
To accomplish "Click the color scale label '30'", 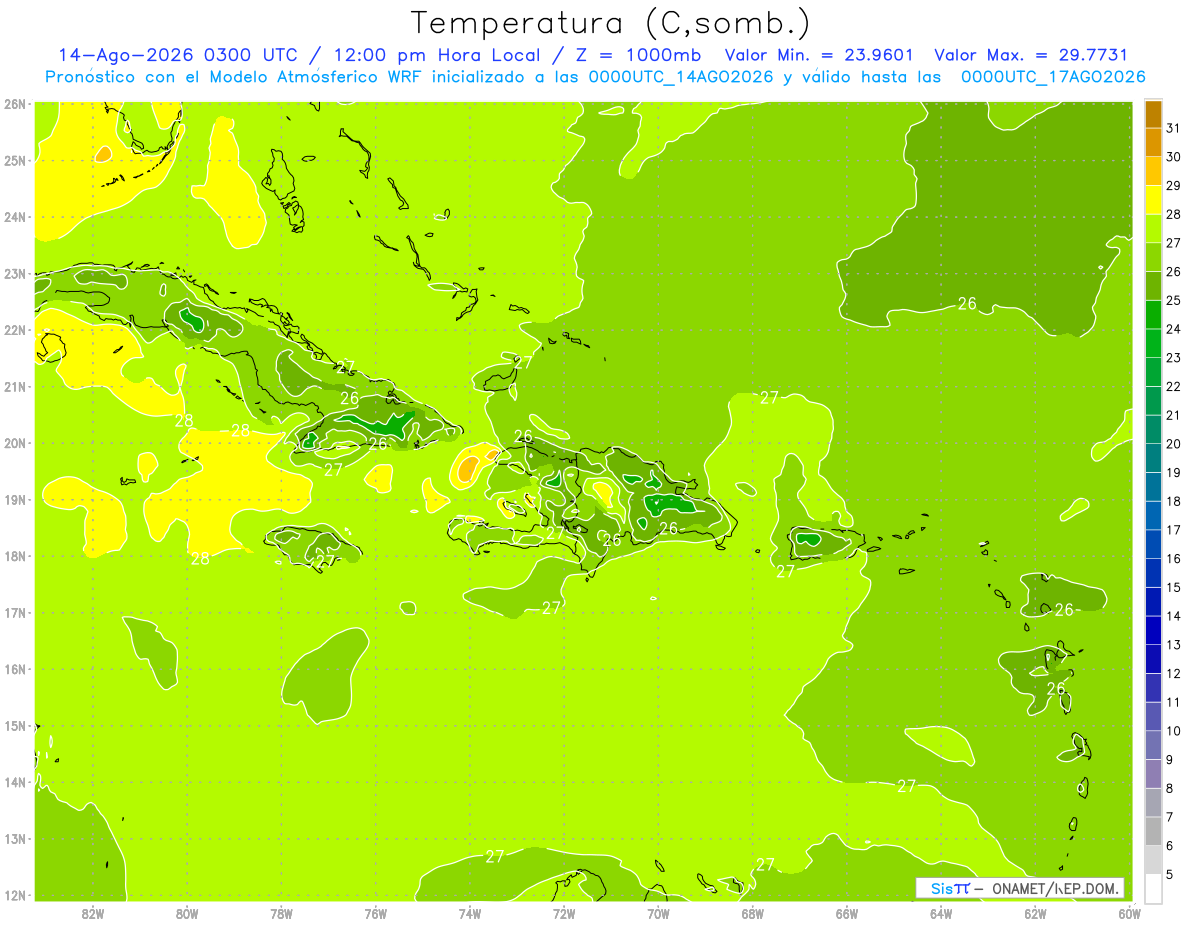I will [1173, 157].
